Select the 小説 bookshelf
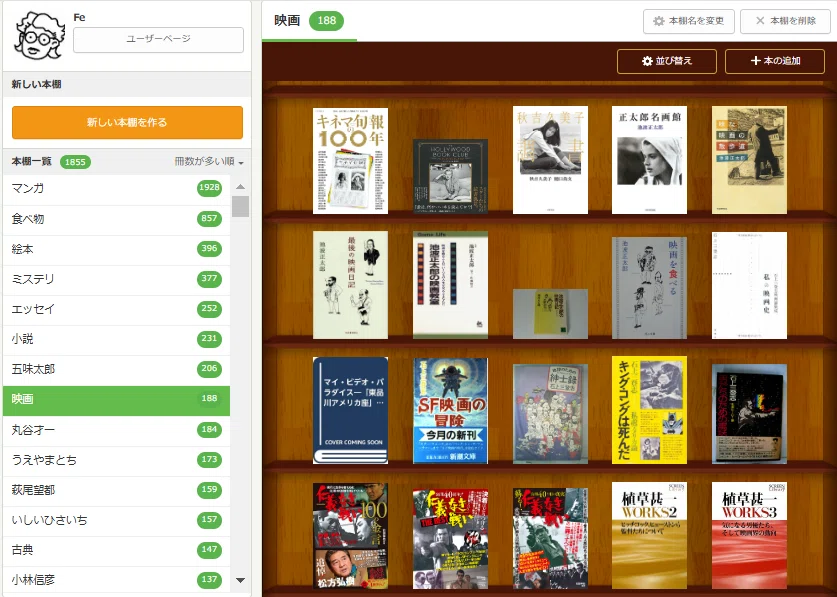837x597 pixels. click(x=116, y=338)
